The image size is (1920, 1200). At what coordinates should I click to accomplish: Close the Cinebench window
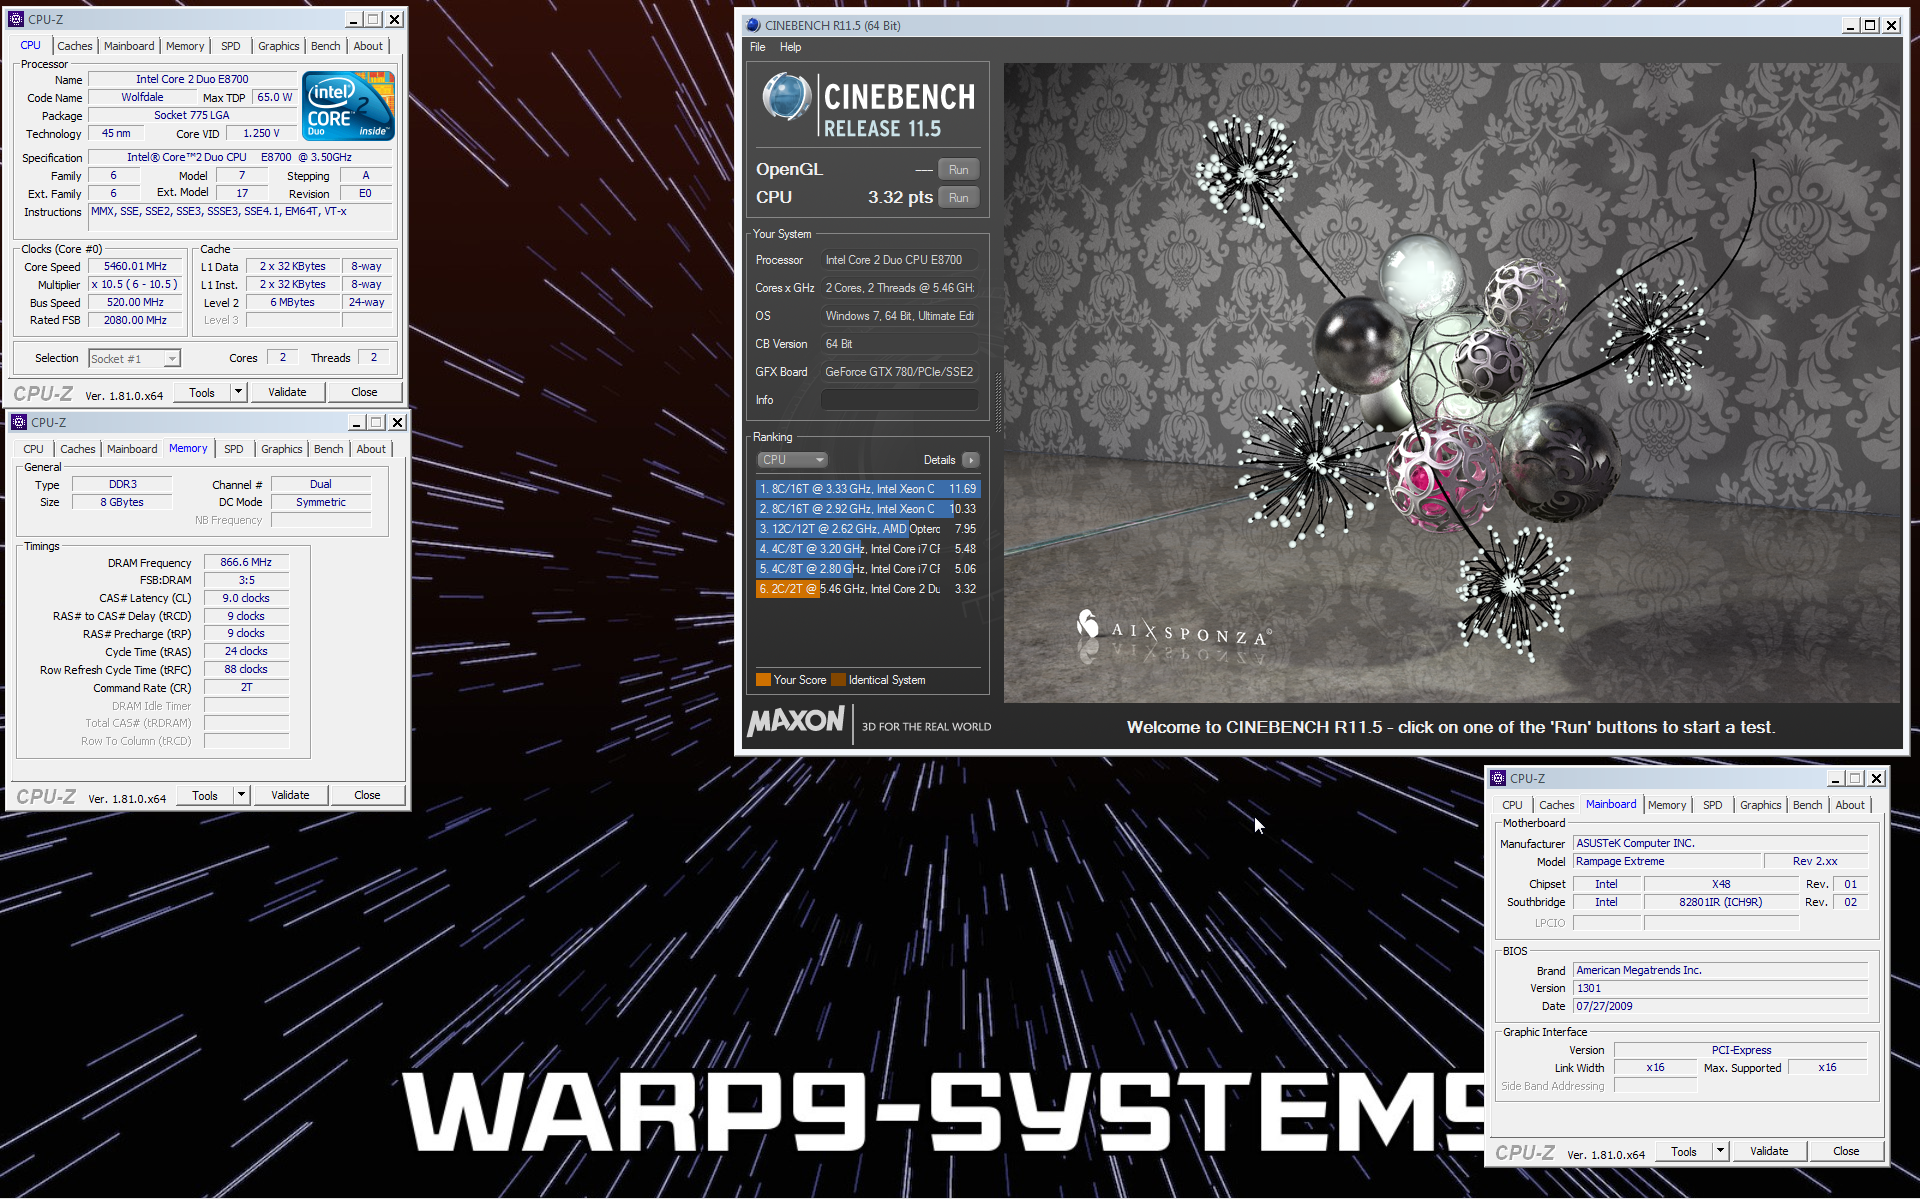(1891, 25)
